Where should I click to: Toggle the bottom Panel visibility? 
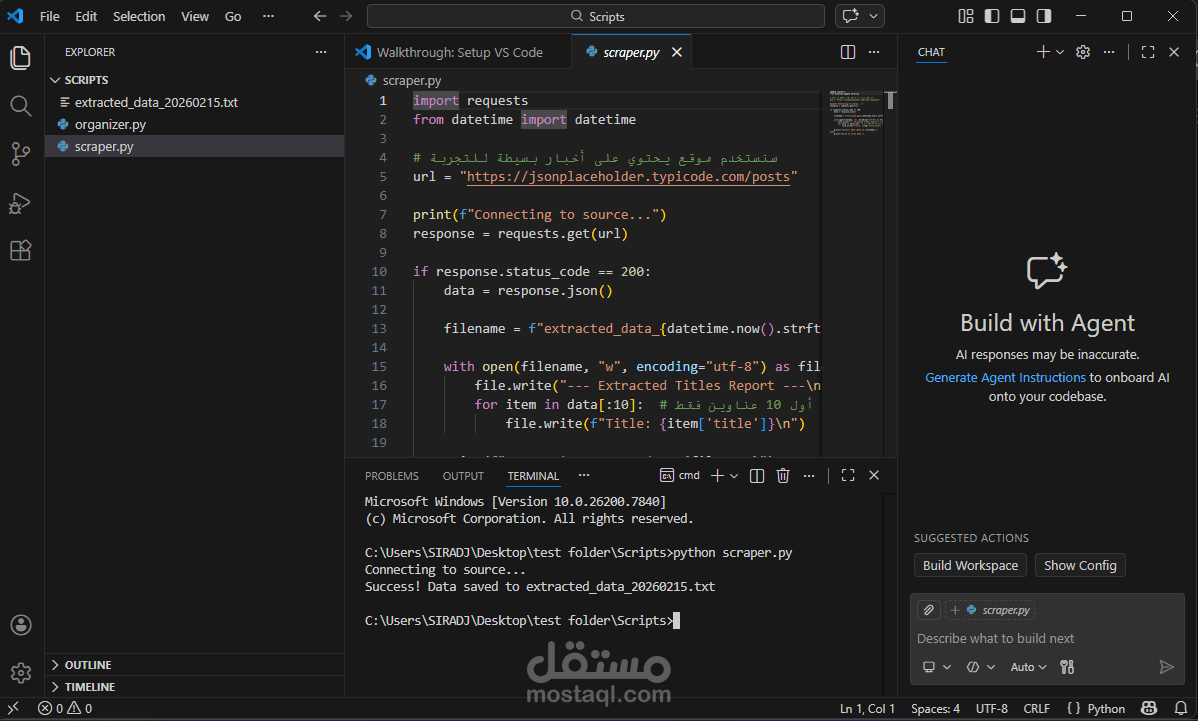point(1018,16)
